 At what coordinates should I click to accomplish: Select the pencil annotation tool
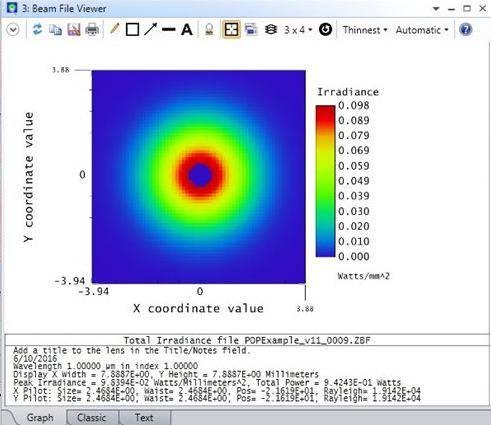point(114,29)
